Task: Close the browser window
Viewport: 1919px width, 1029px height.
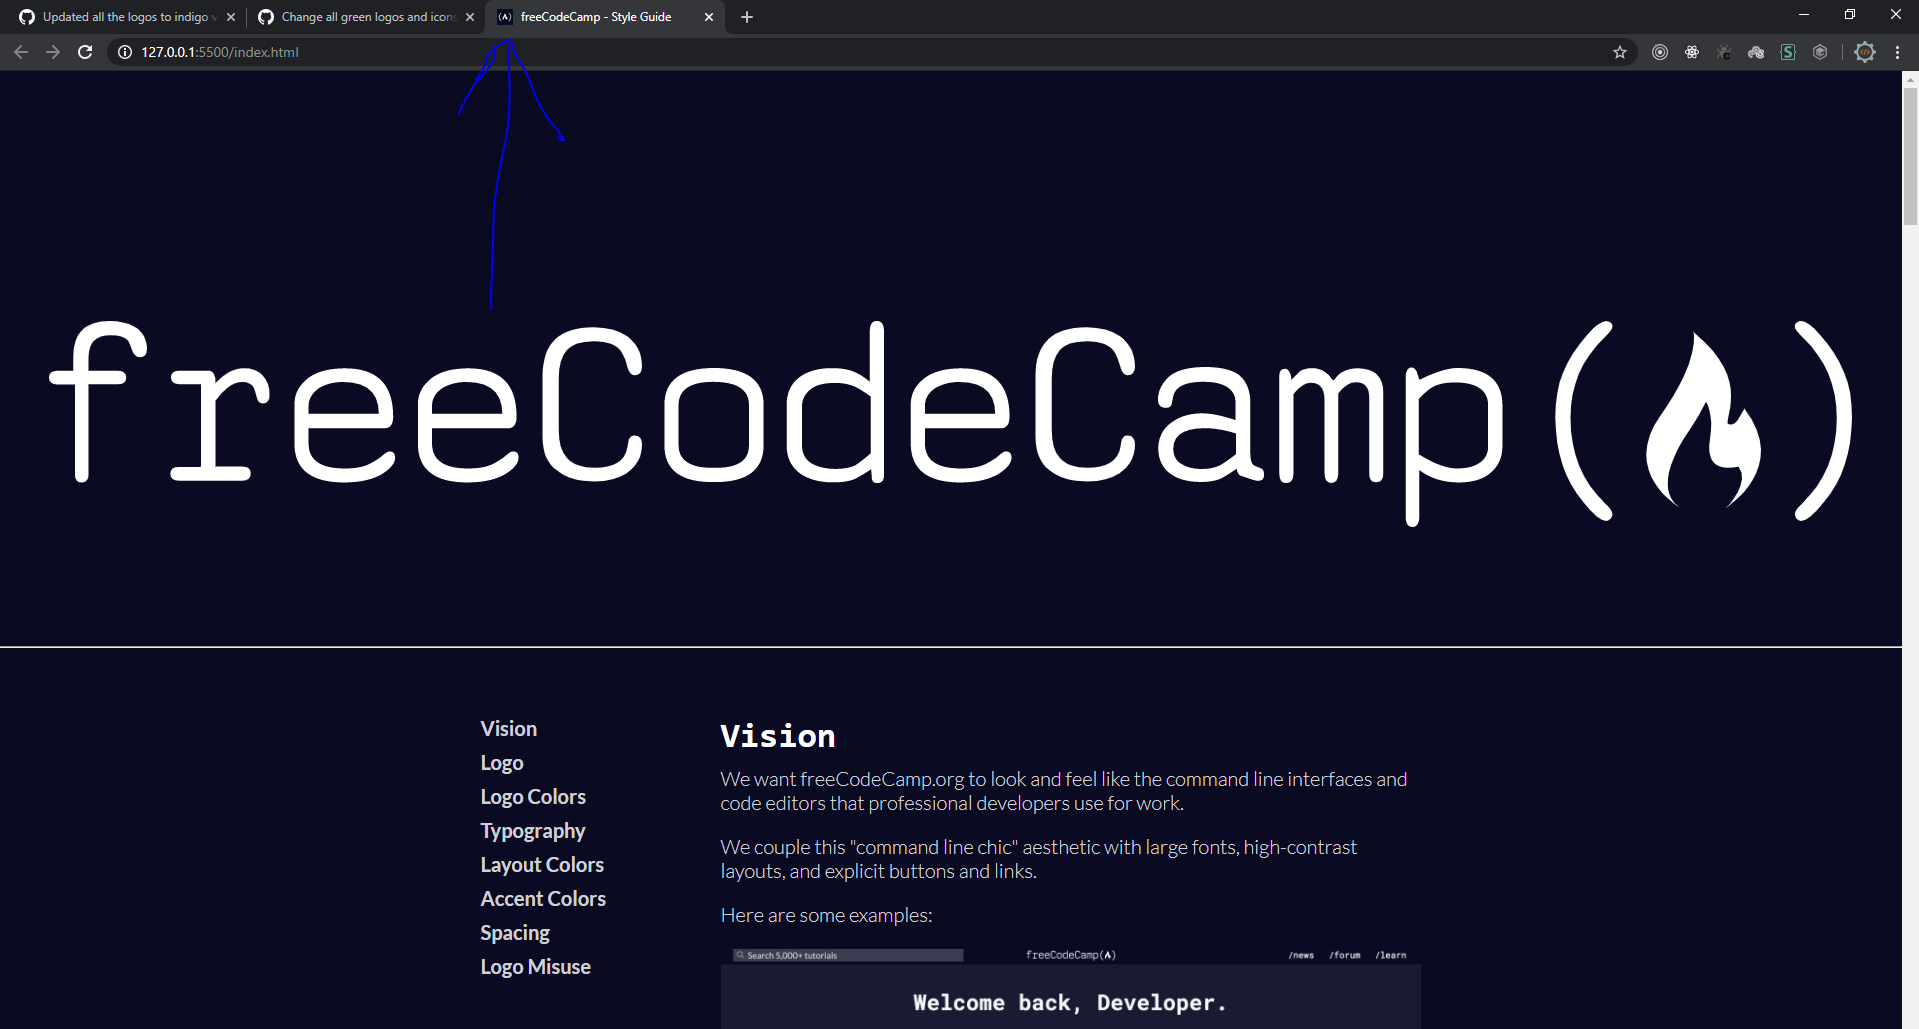Action: 1895,15
